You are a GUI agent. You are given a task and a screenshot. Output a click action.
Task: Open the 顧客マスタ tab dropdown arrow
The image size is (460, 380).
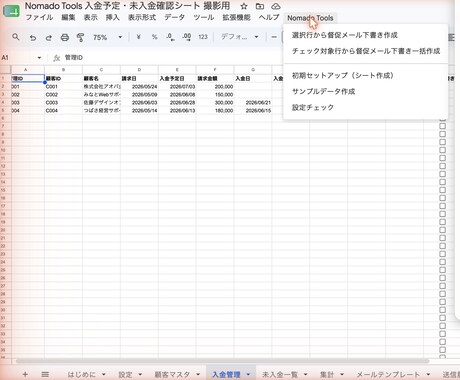click(x=198, y=374)
